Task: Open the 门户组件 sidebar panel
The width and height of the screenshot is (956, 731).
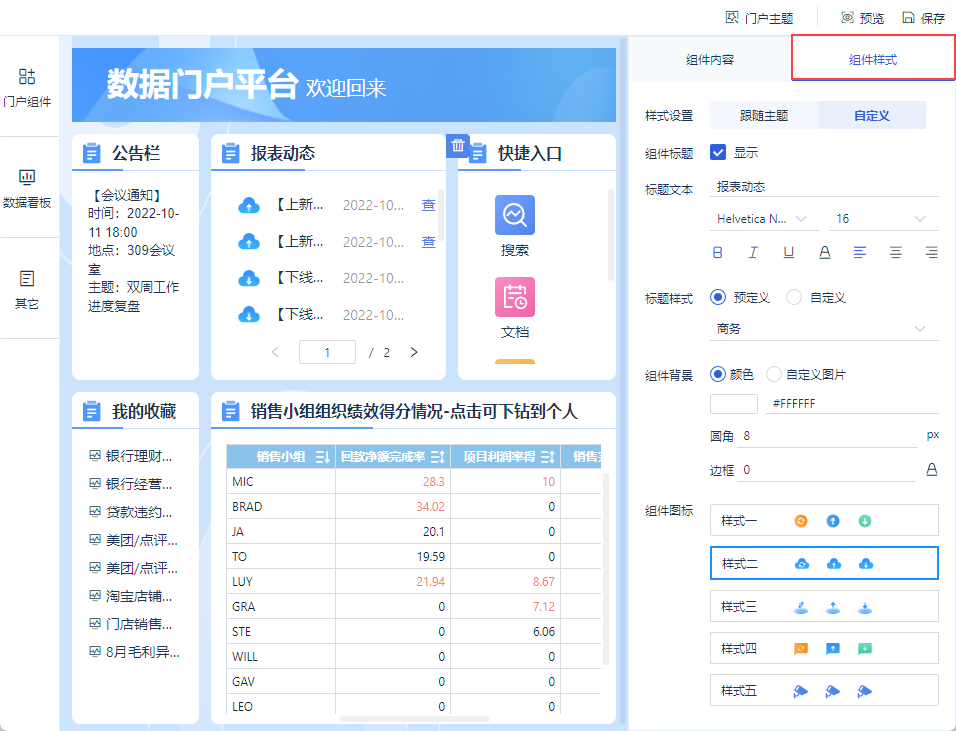Action: (x=27, y=87)
